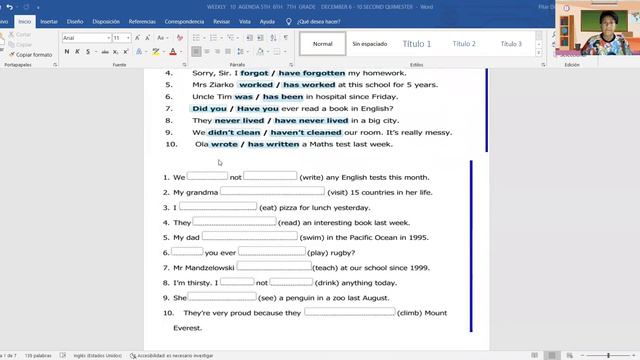The image size is (640, 360).
Task: Decrease paragraph indent
Action: point(249,38)
